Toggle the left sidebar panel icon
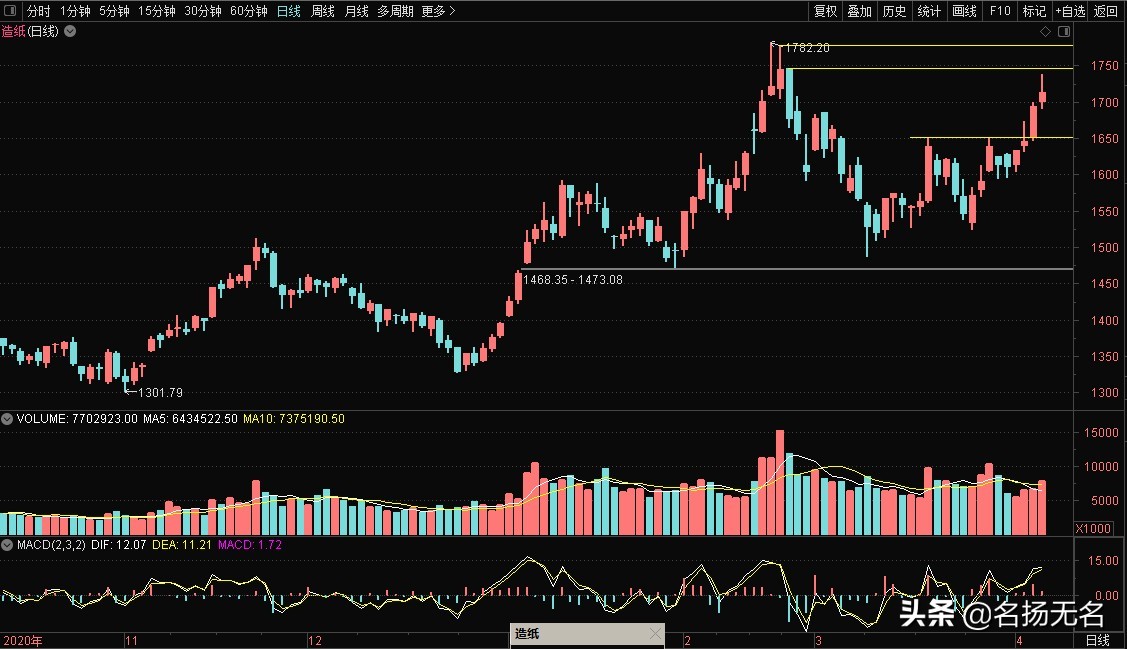 coord(10,11)
